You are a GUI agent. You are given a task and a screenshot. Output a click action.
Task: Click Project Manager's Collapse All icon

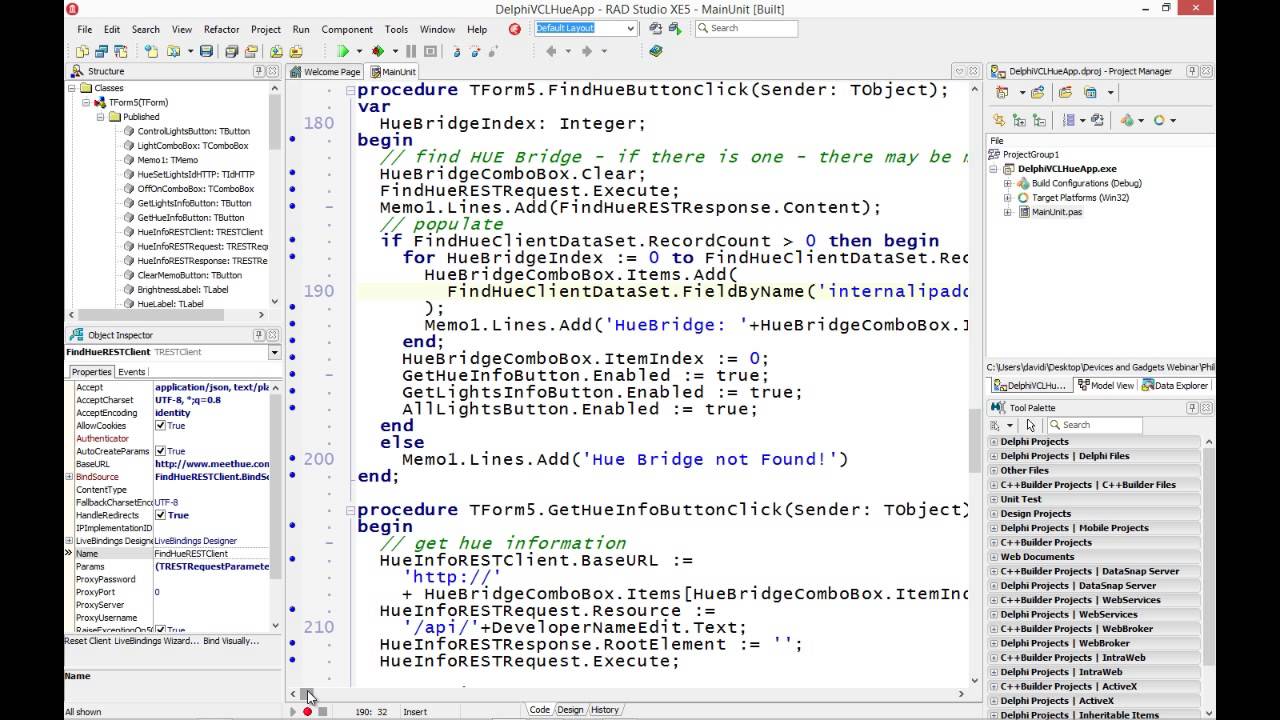tap(1039, 120)
